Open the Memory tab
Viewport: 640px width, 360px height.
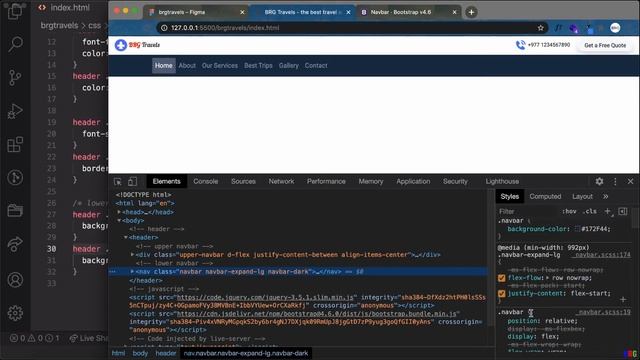(371, 181)
